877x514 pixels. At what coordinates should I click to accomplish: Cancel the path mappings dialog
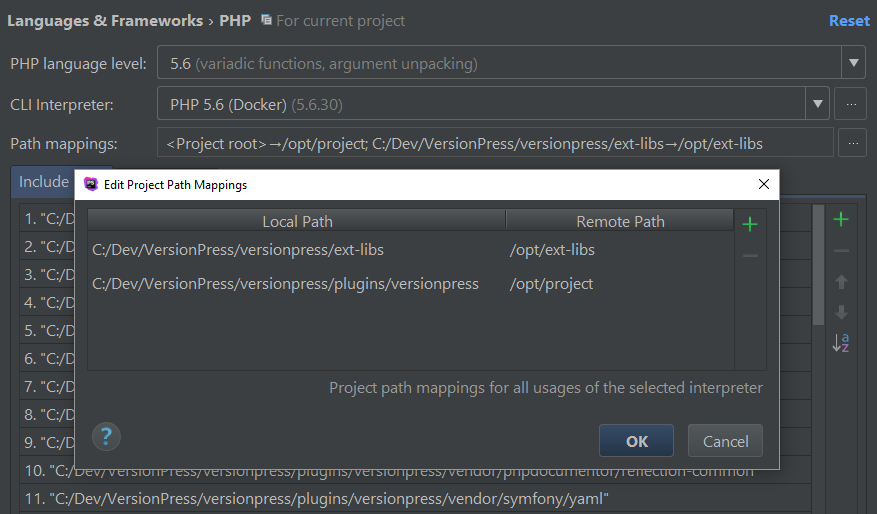[725, 441]
